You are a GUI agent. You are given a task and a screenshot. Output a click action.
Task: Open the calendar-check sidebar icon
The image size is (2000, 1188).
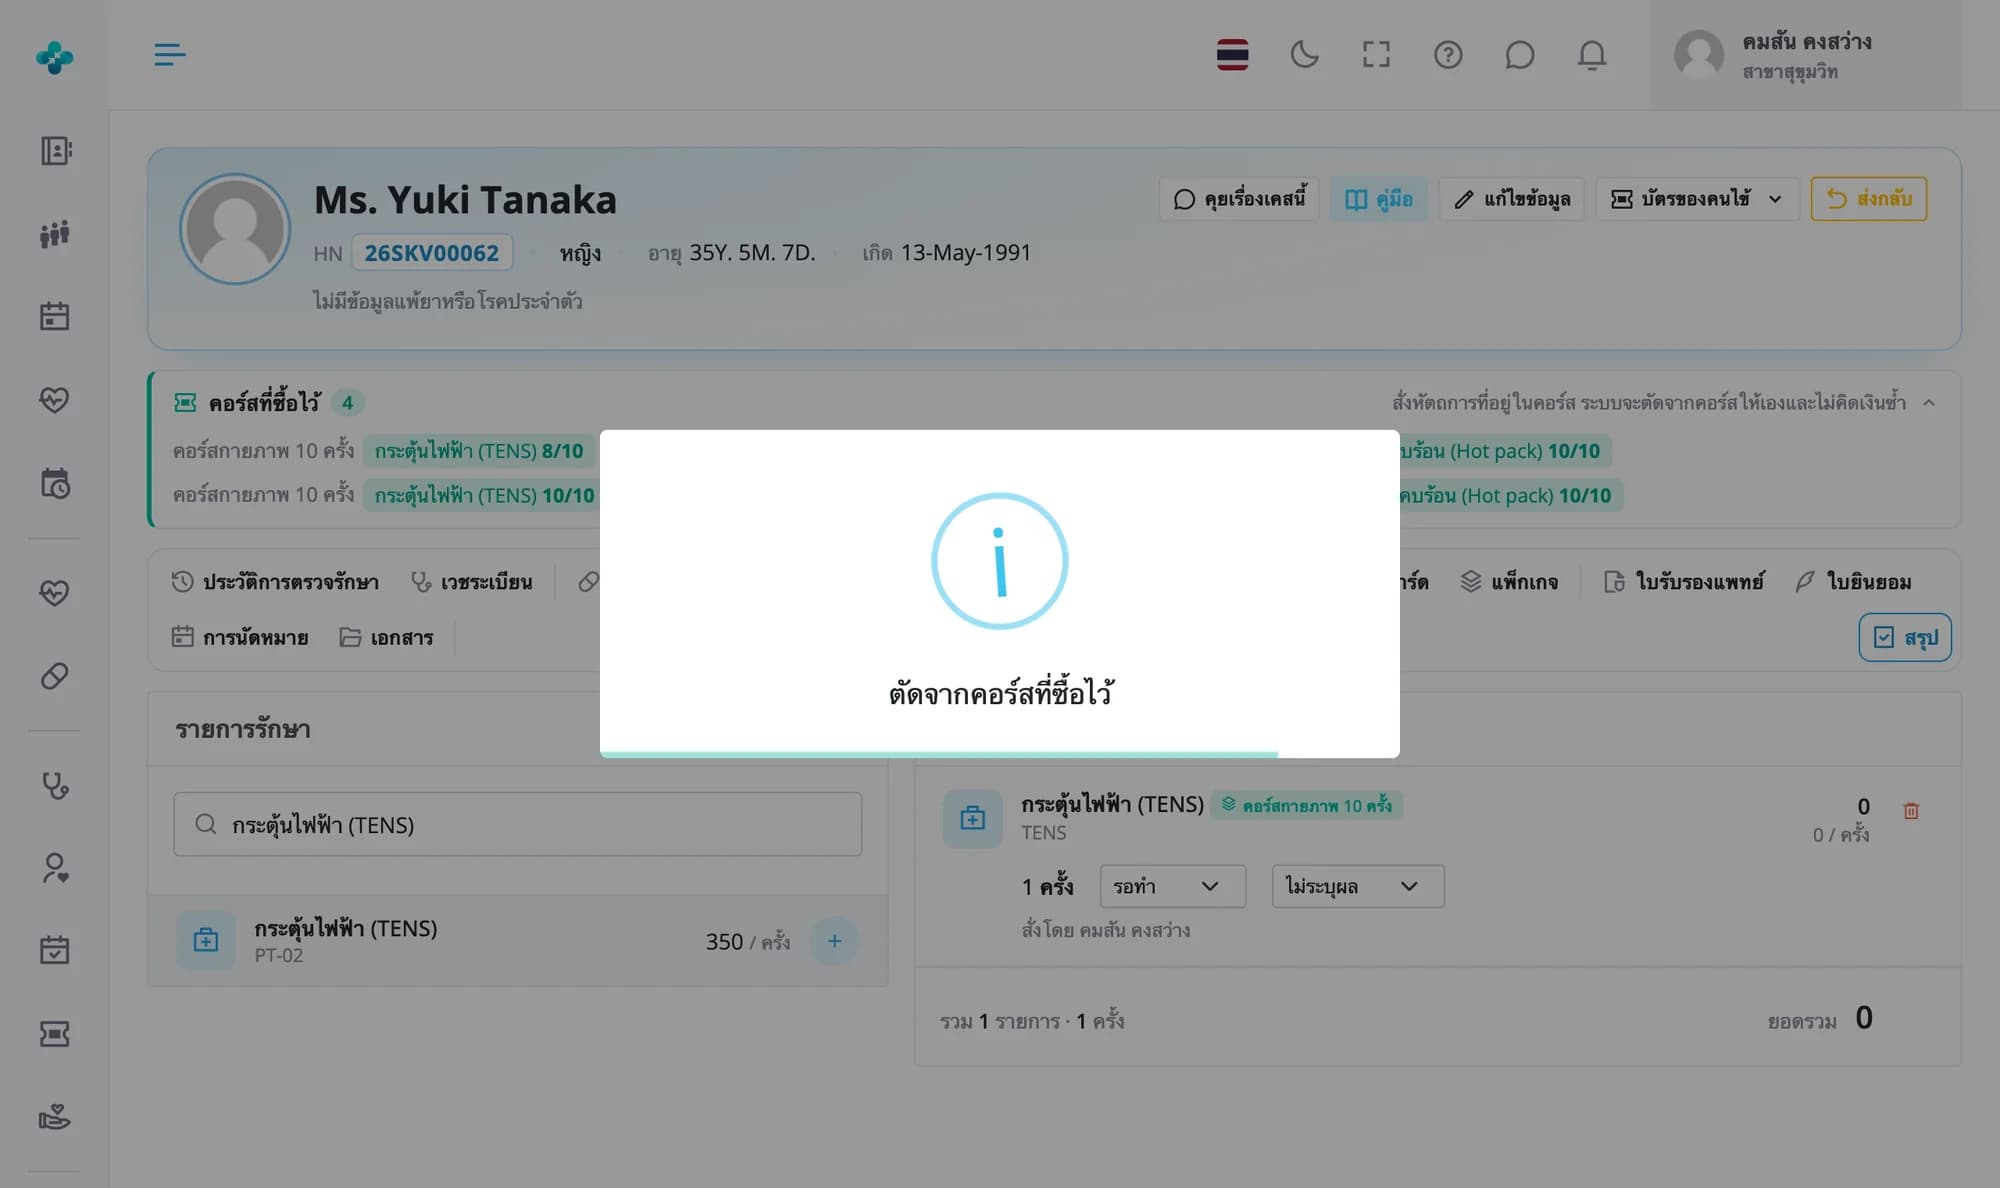[x=55, y=950]
